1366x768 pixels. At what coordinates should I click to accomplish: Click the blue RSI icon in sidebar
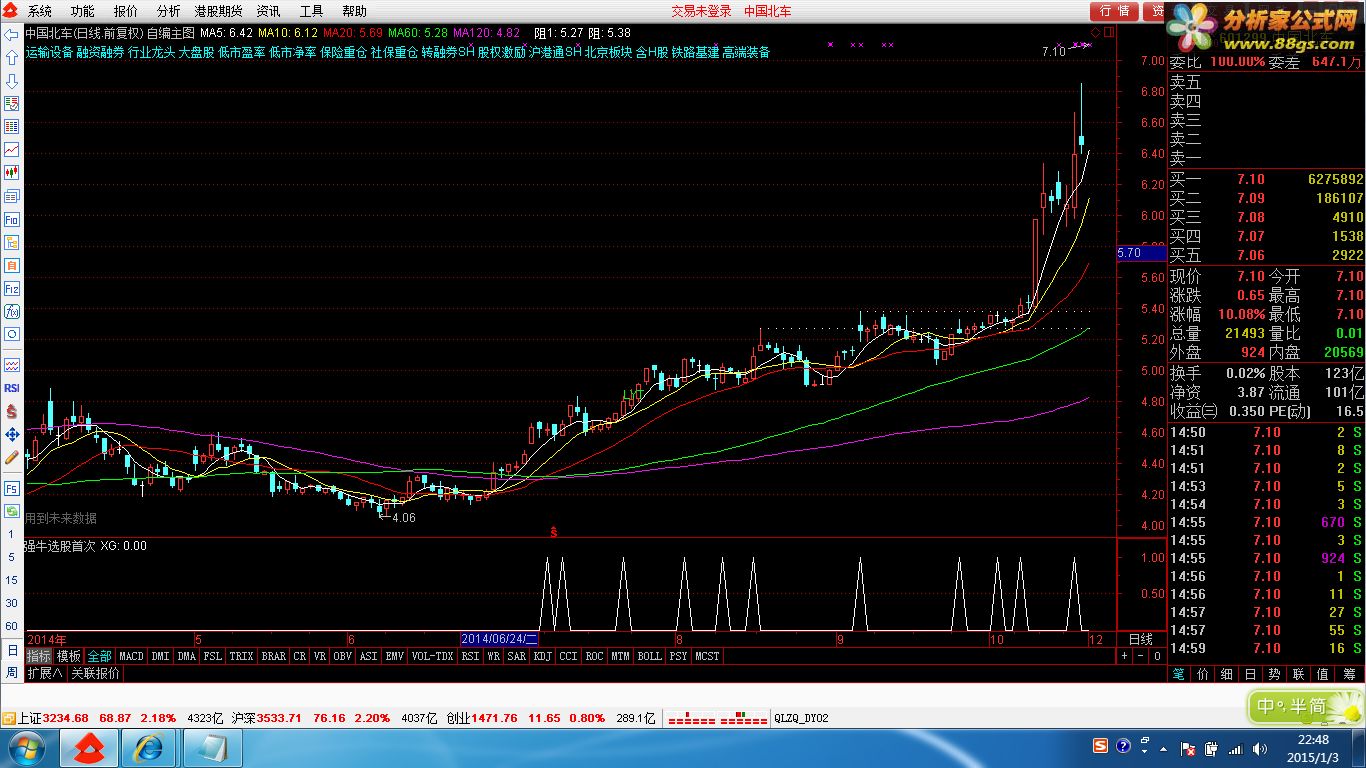pos(12,388)
